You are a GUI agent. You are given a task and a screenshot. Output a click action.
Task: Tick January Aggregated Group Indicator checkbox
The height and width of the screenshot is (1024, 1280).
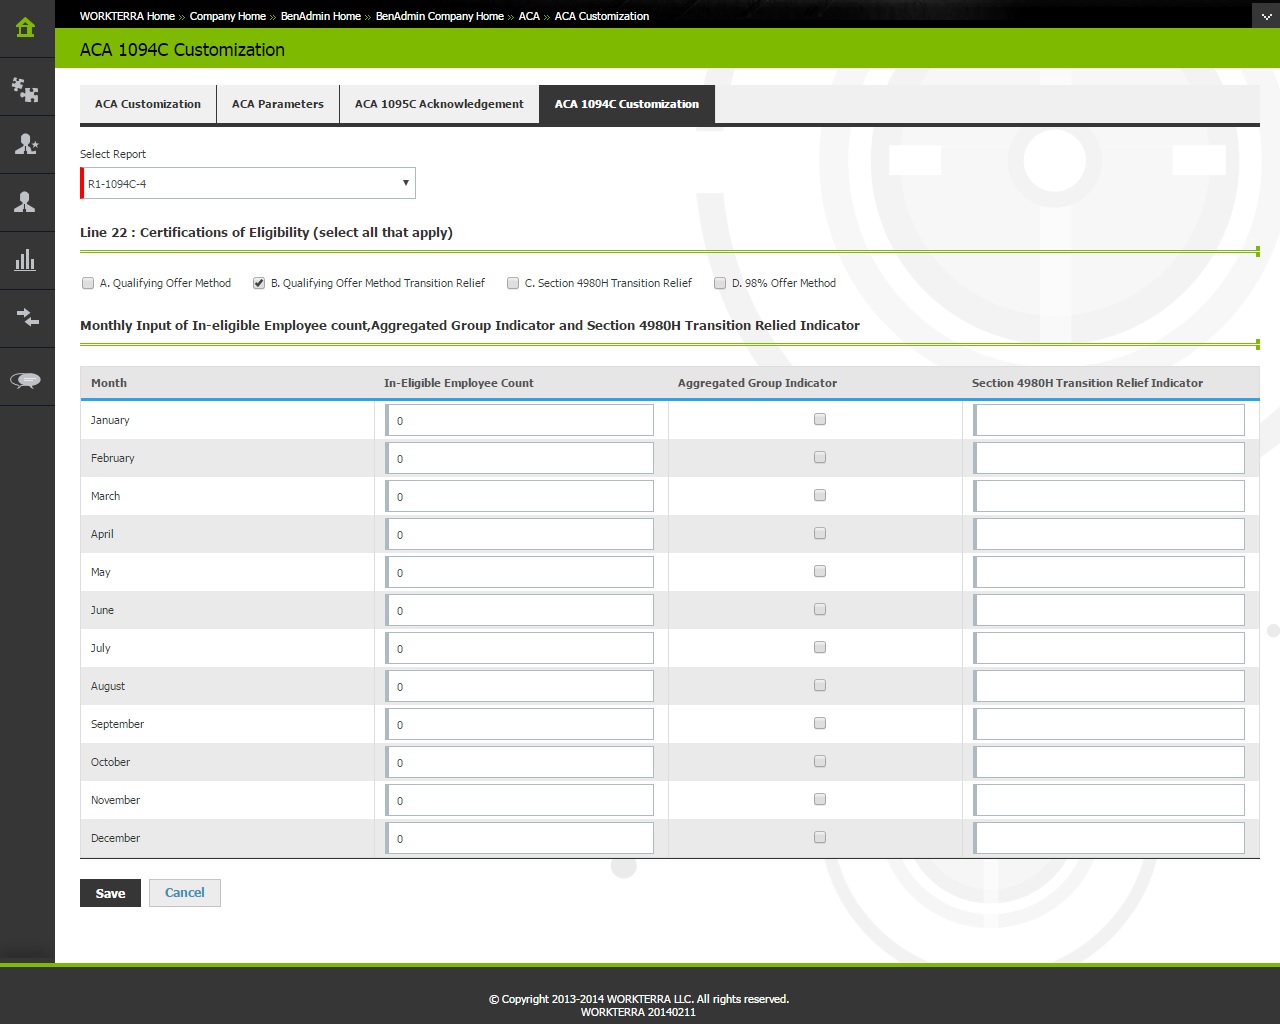820,419
